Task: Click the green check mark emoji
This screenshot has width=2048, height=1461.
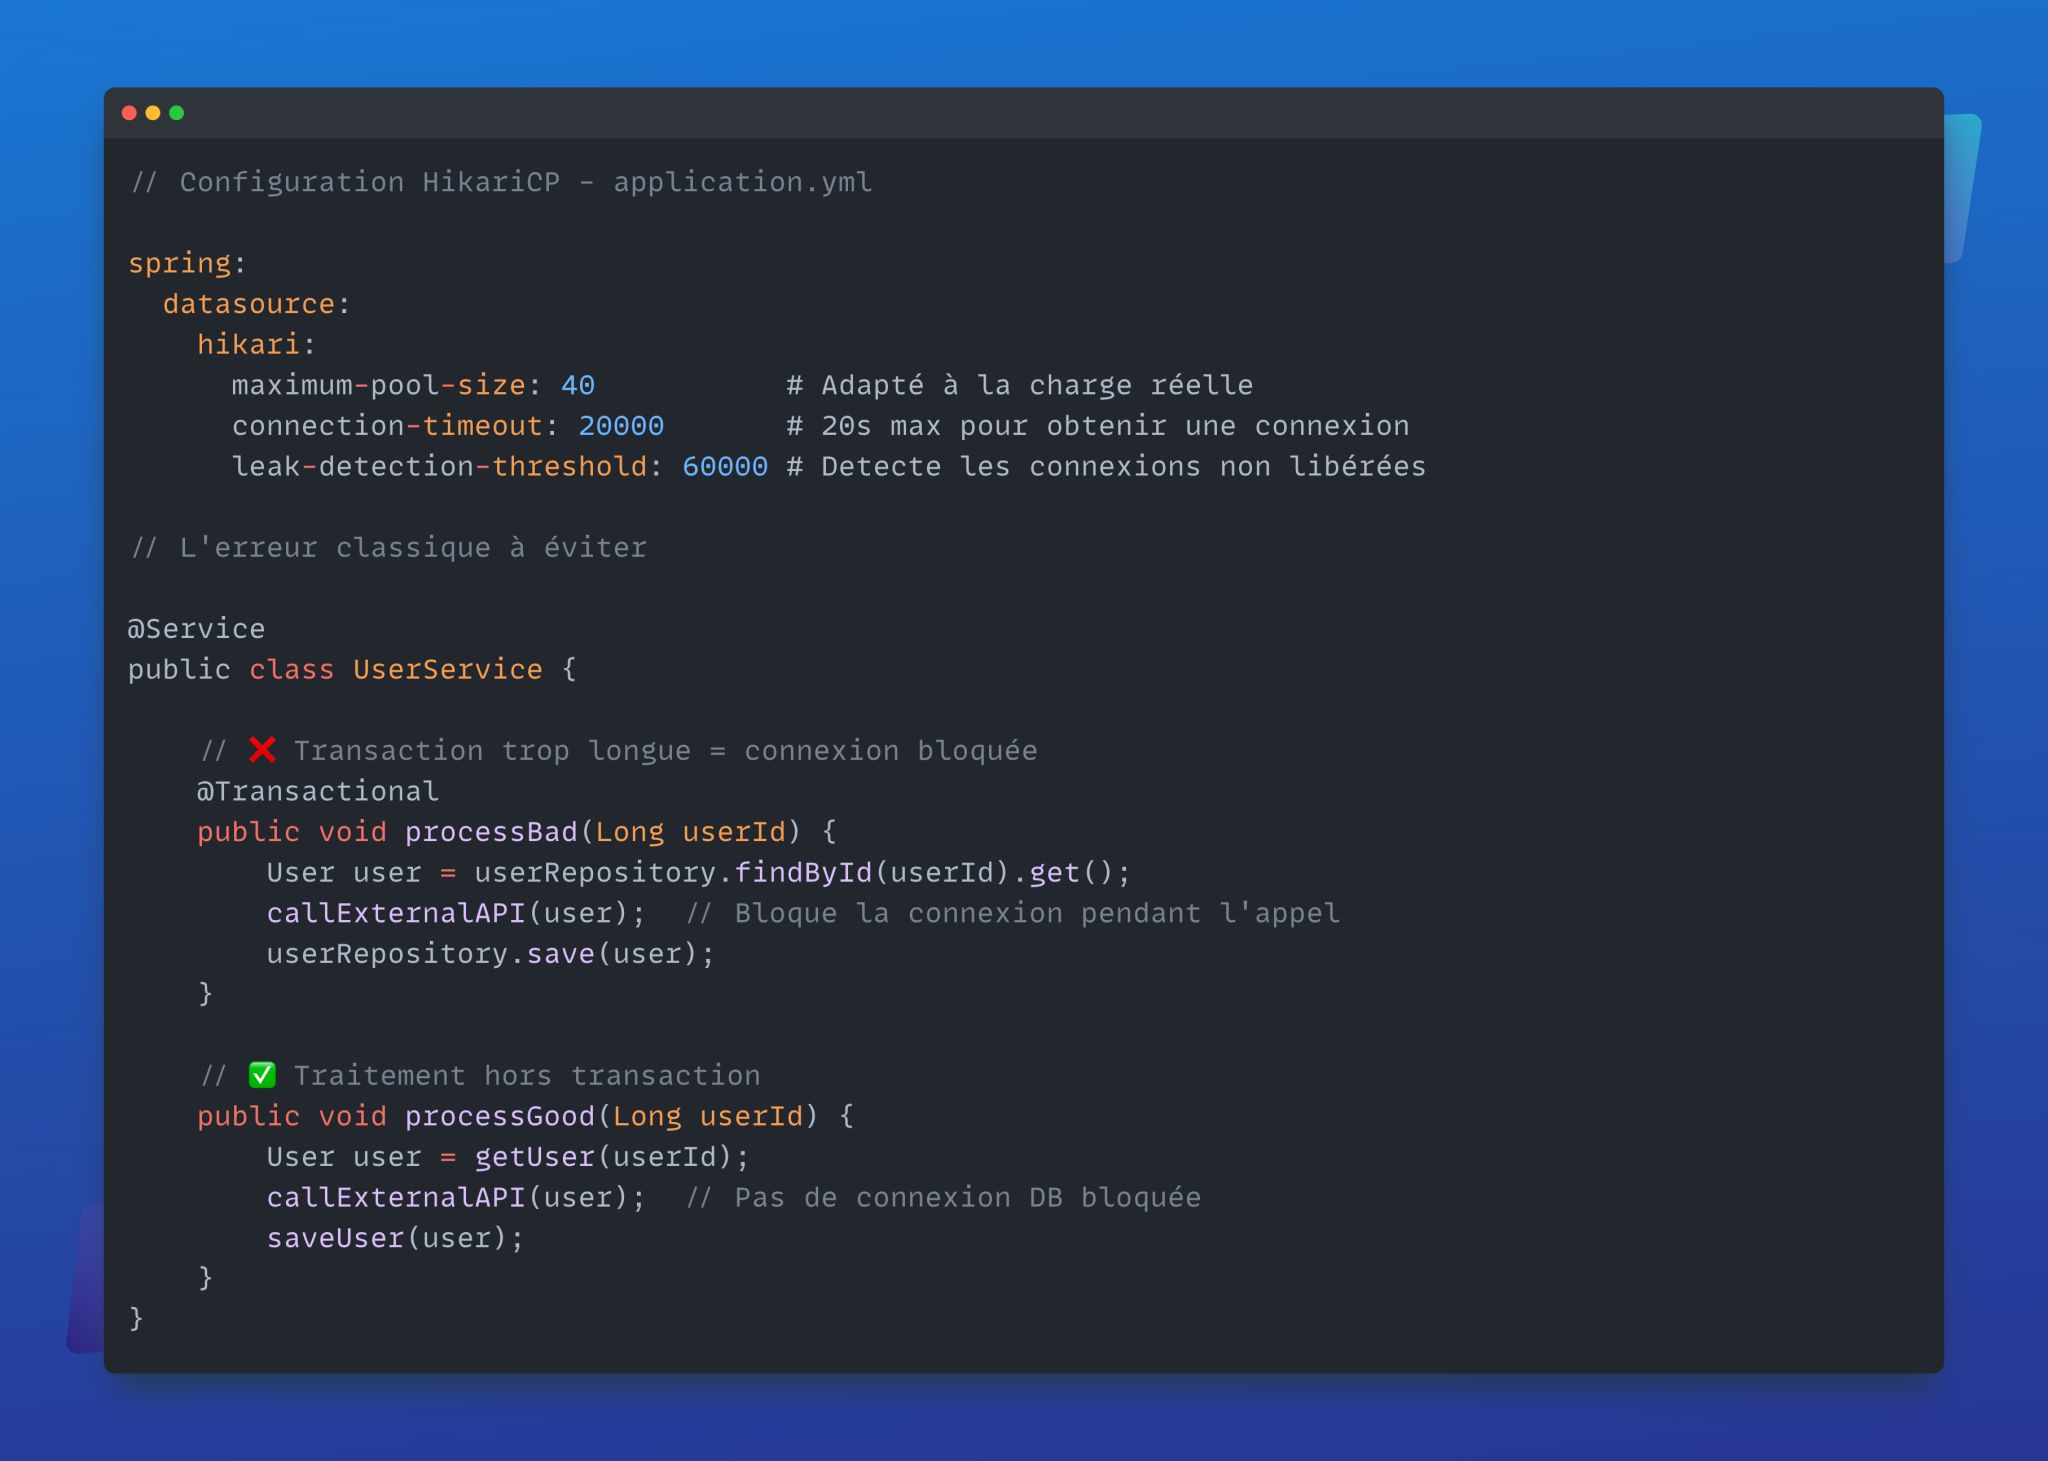Action: tap(262, 1075)
